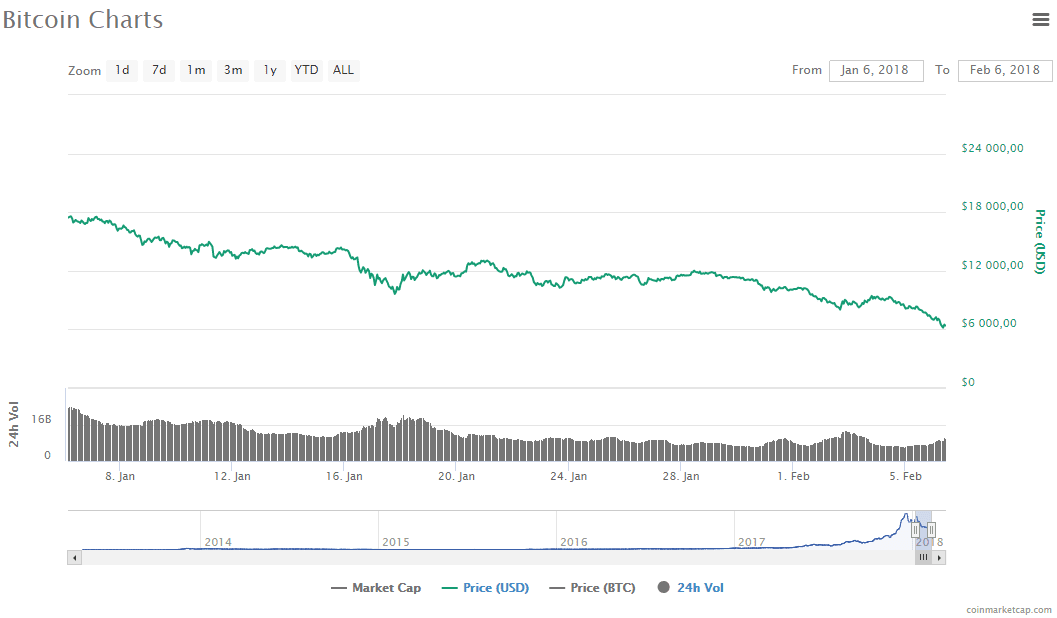The height and width of the screenshot is (618, 1057).
Task: Click the '16. Jan' date axis label
Action: pyautogui.click(x=344, y=476)
